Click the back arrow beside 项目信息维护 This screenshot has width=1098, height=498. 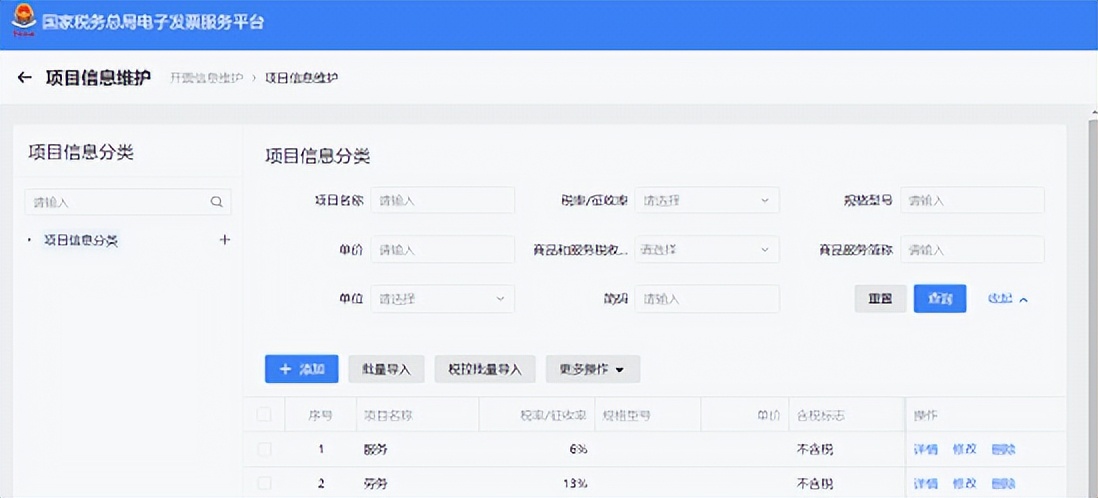pyautogui.click(x=25, y=78)
